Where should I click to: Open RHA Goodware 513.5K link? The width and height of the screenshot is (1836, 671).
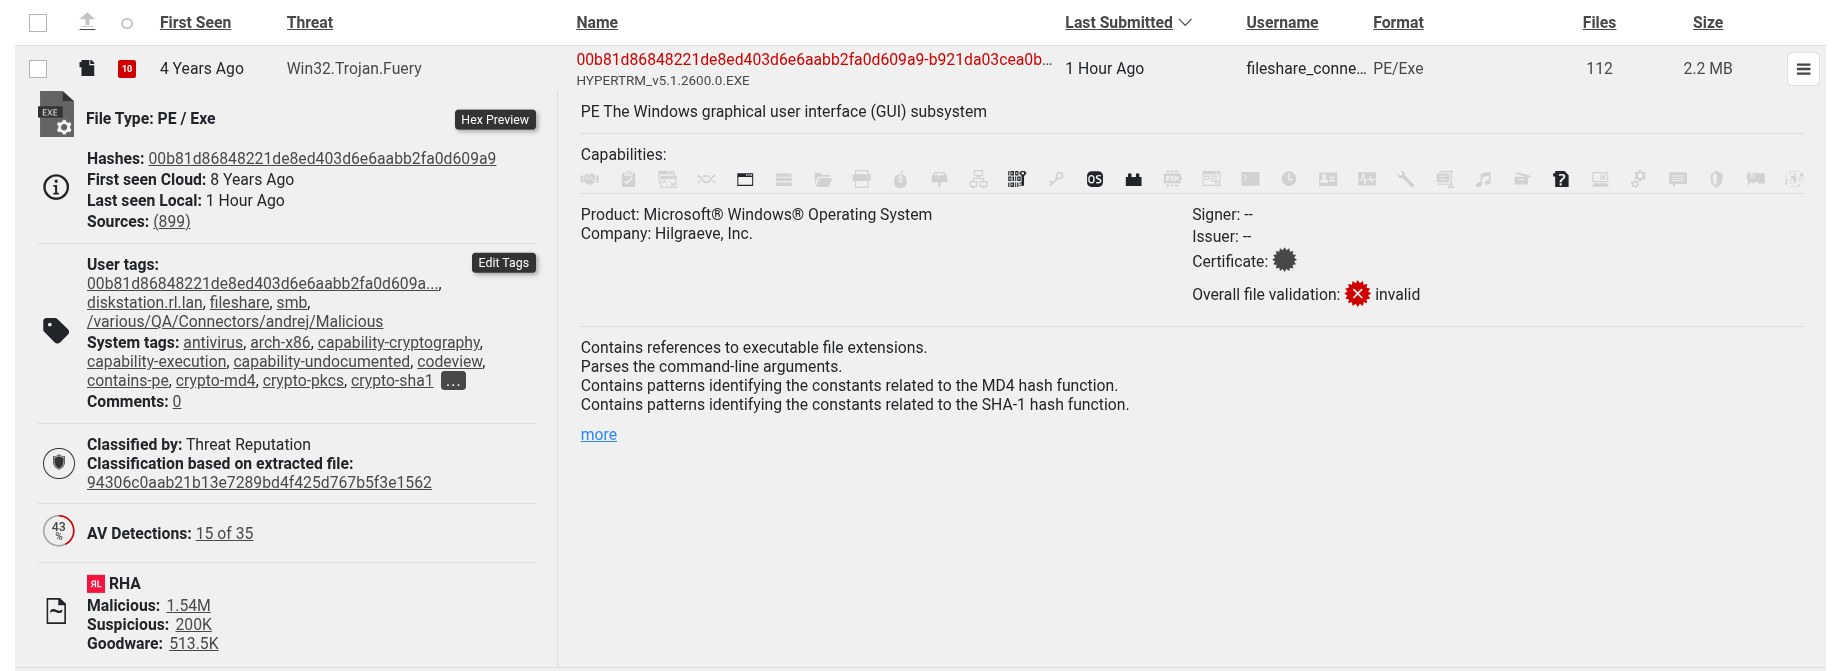coord(194,643)
